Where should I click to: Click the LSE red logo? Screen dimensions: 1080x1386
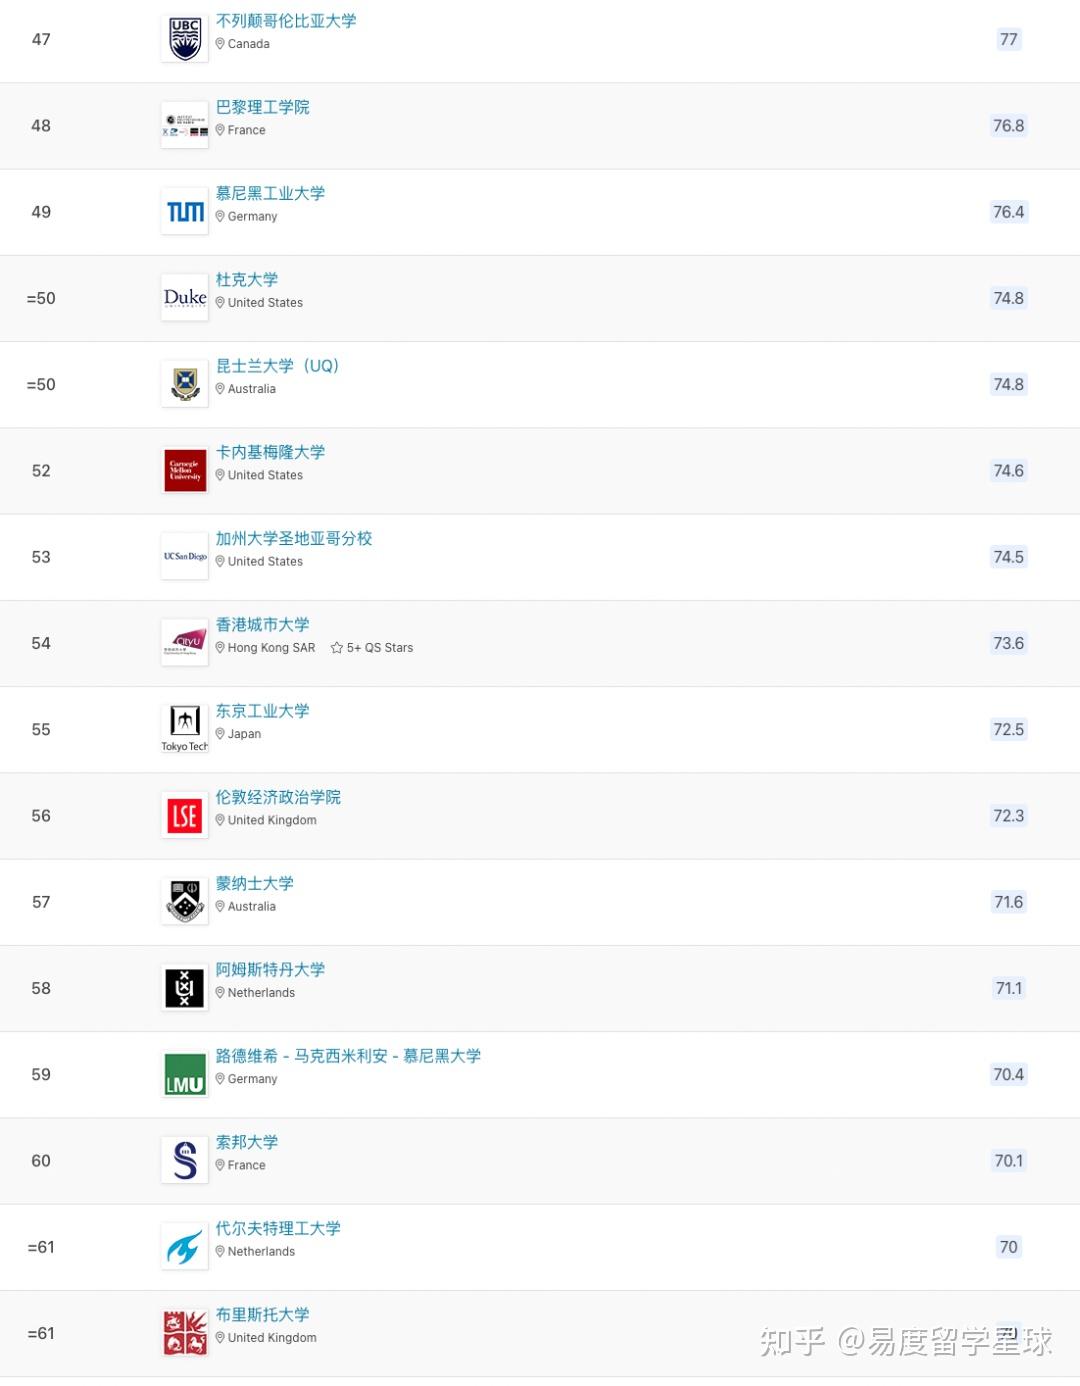185,816
